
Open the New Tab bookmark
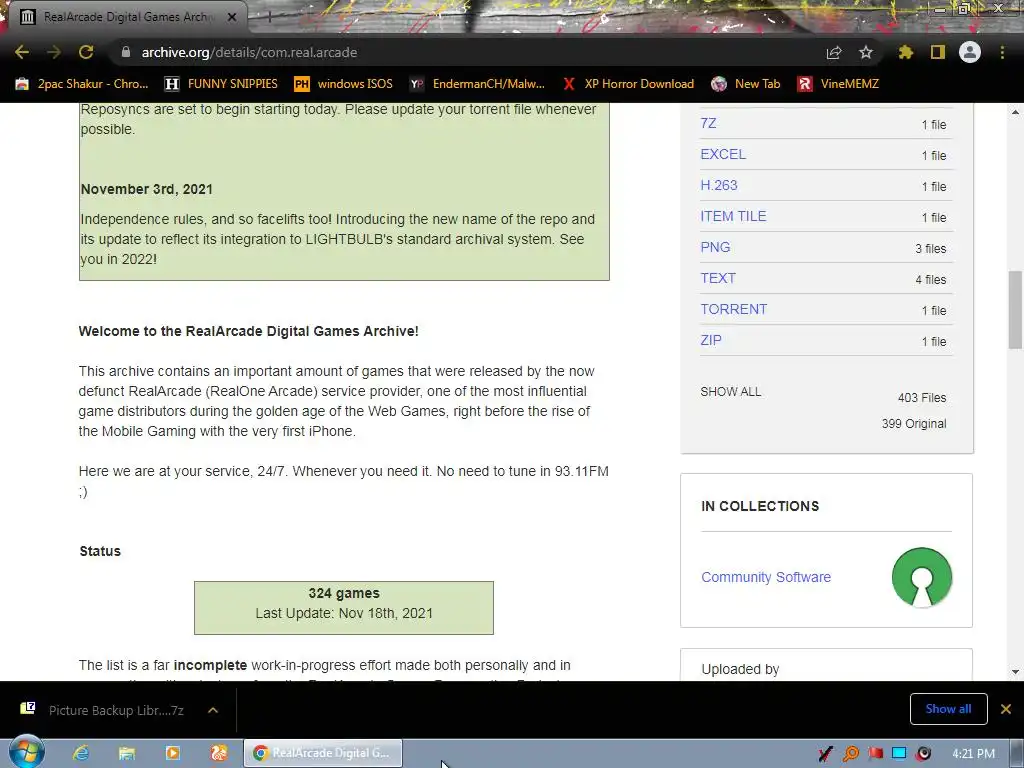tap(745, 84)
